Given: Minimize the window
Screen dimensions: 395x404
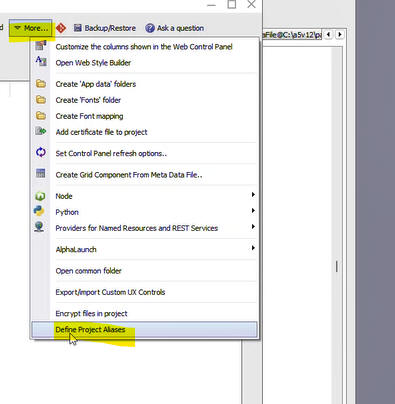Looking at the screenshot, I should click(211, 5).
